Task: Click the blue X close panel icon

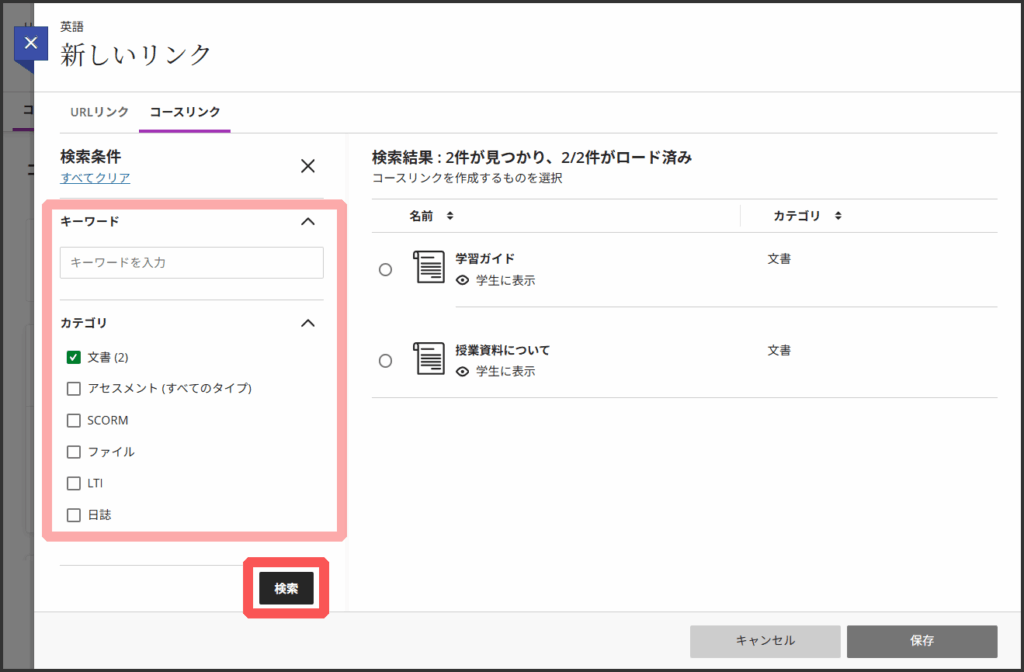Action: pyautogui.click(x=30, y=44)
